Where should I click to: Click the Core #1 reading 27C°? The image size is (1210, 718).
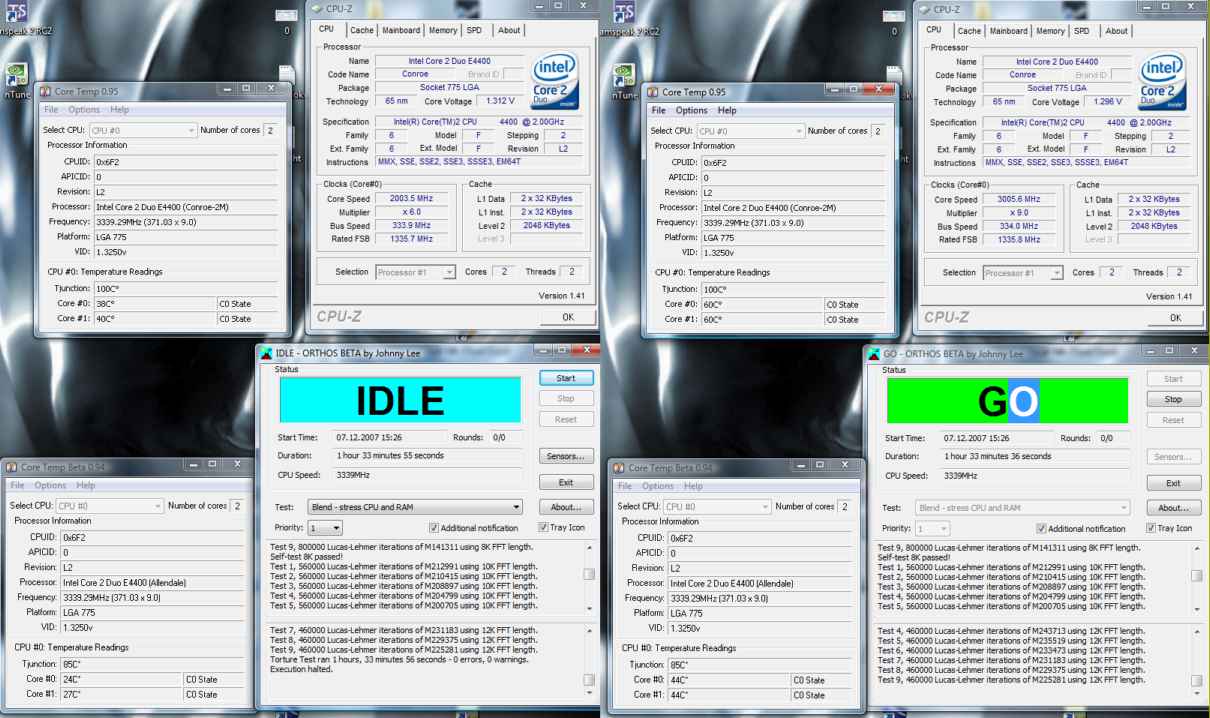point(120,693)
